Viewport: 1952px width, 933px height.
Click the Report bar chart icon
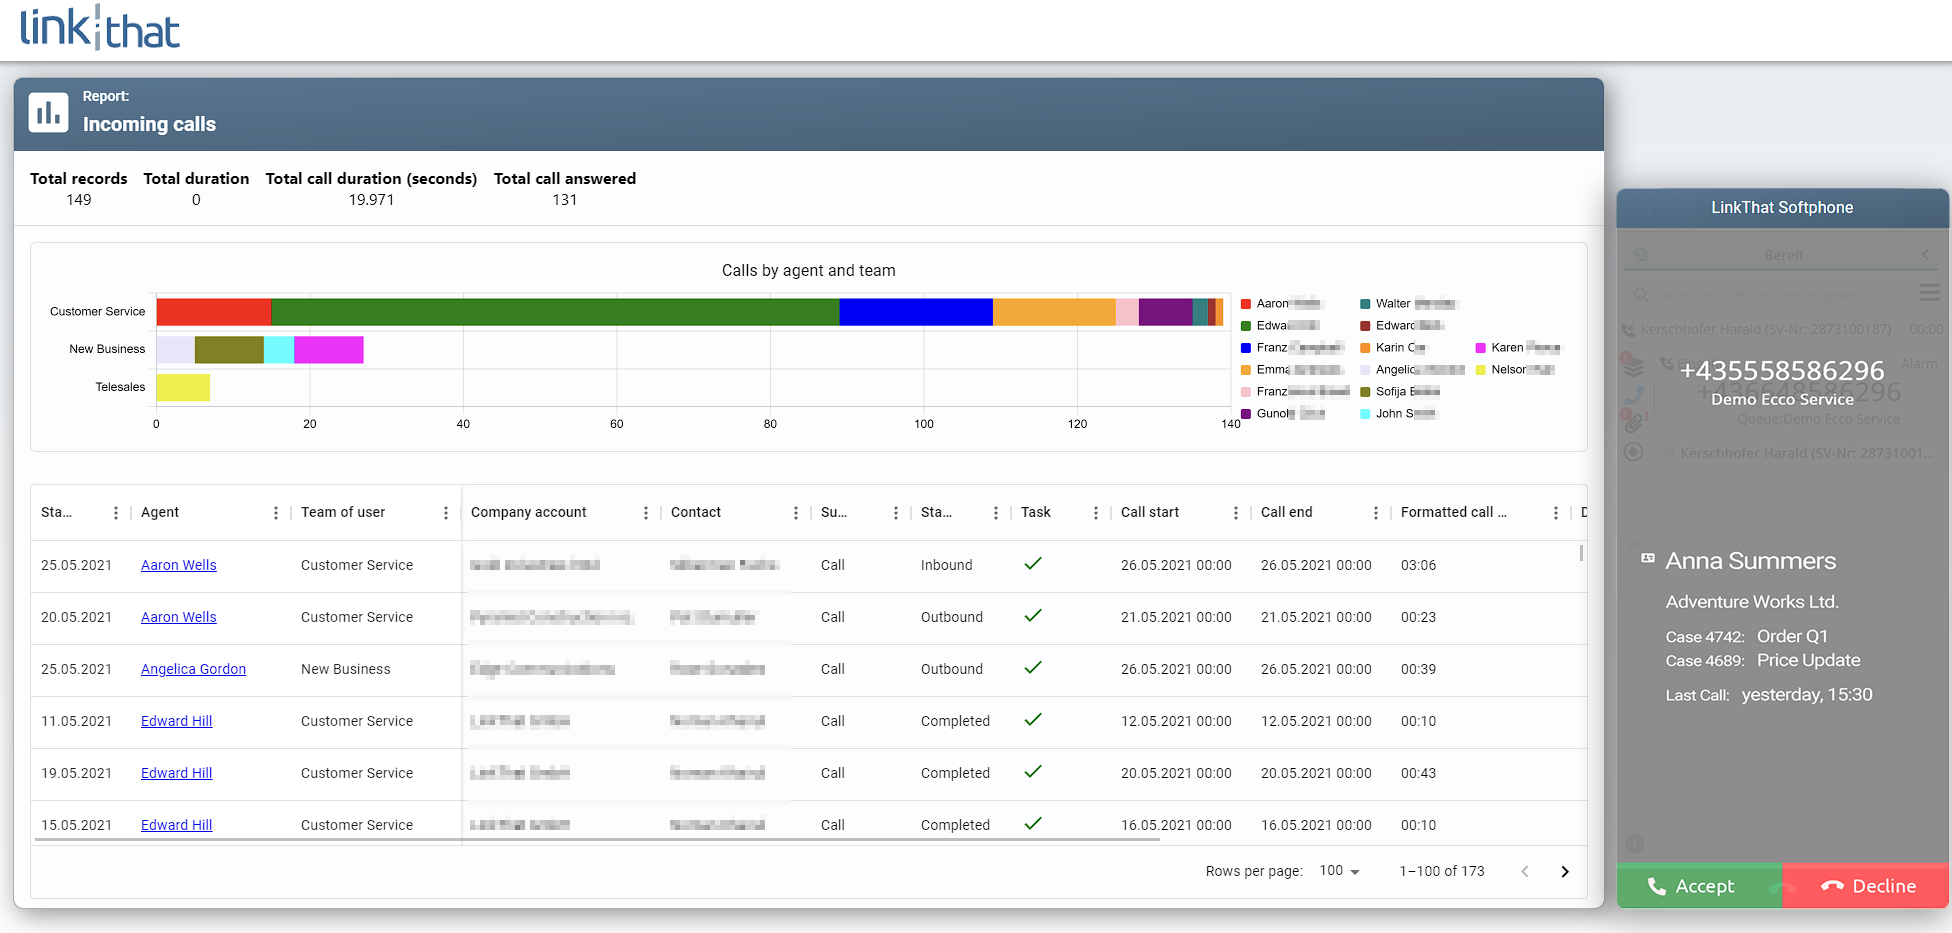click(x=49, y=112)
